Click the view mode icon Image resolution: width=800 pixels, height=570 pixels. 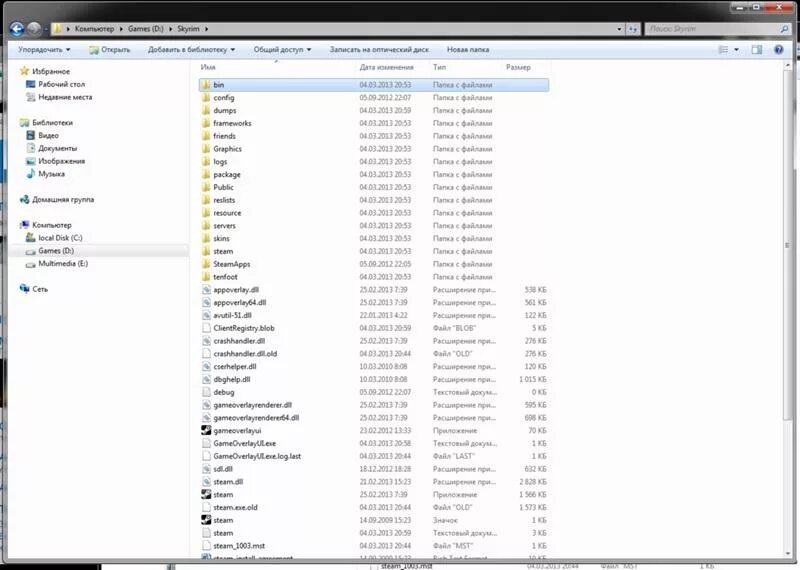click(723, 49)
